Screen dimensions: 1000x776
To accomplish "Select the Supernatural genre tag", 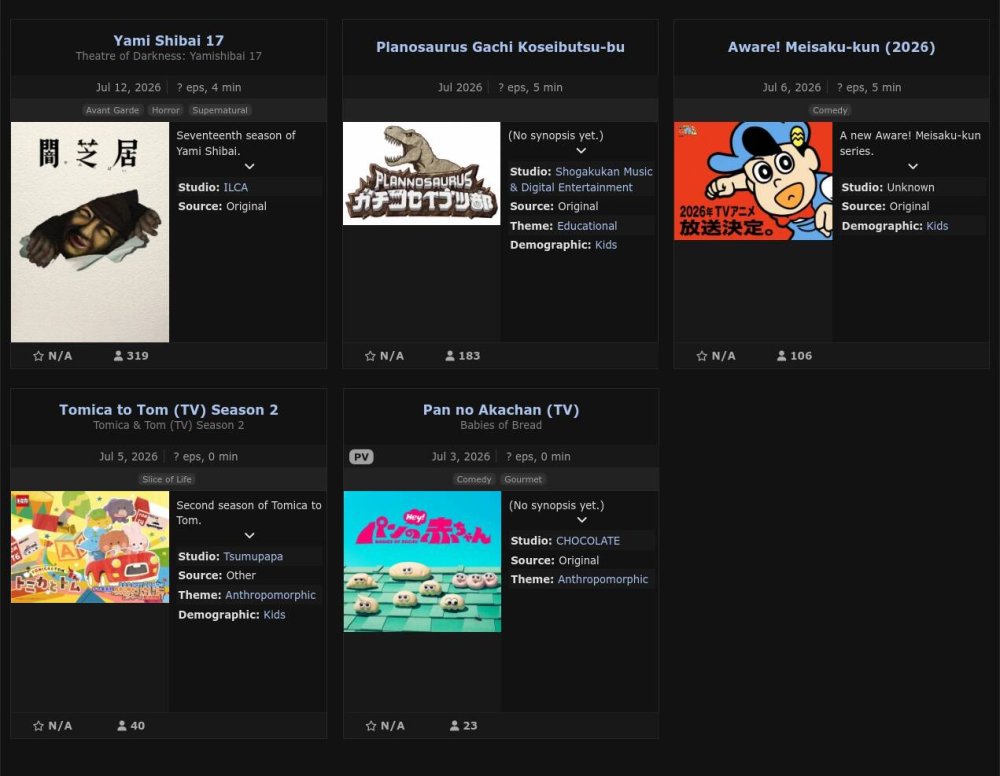I will (x=220, y=110).
